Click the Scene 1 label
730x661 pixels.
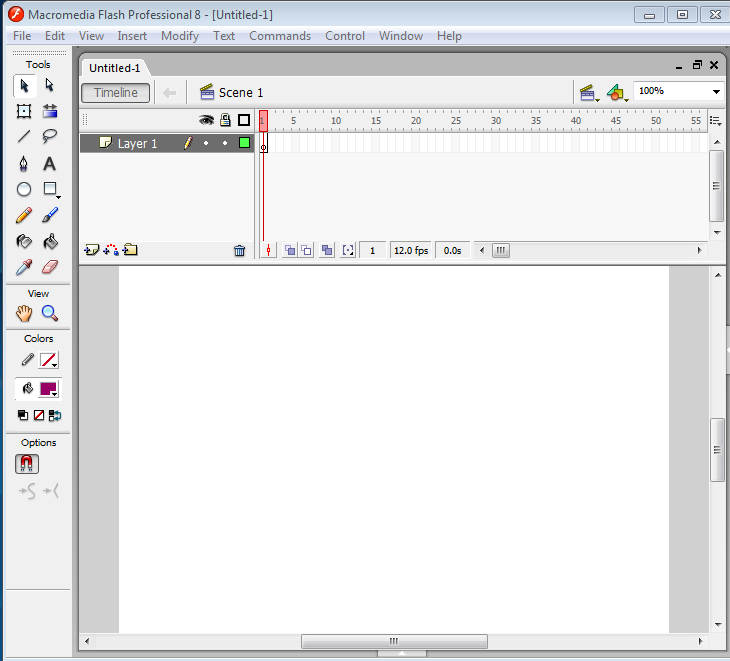pyautogui.click(x=241, y=93)
